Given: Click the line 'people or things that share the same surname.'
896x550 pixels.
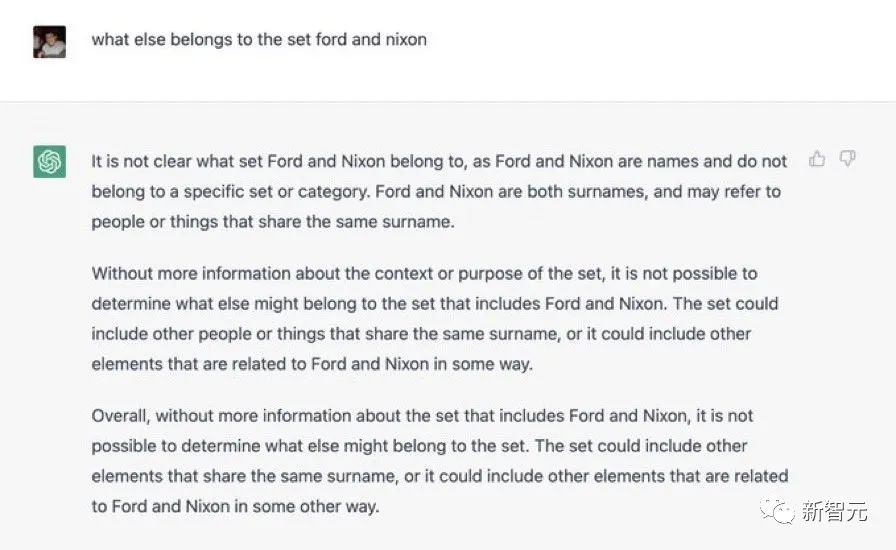Looking at the screenshot, I should click(x=273, y=222).
